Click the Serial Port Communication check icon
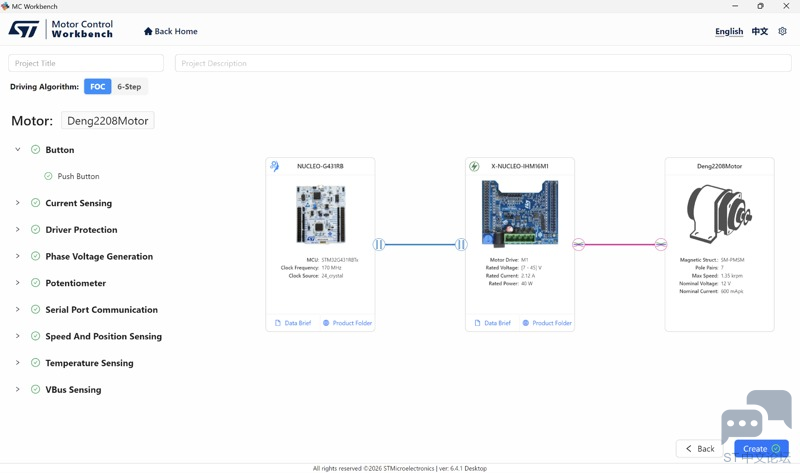This screenshot has width=800, height=473. (x=35, y=309)
